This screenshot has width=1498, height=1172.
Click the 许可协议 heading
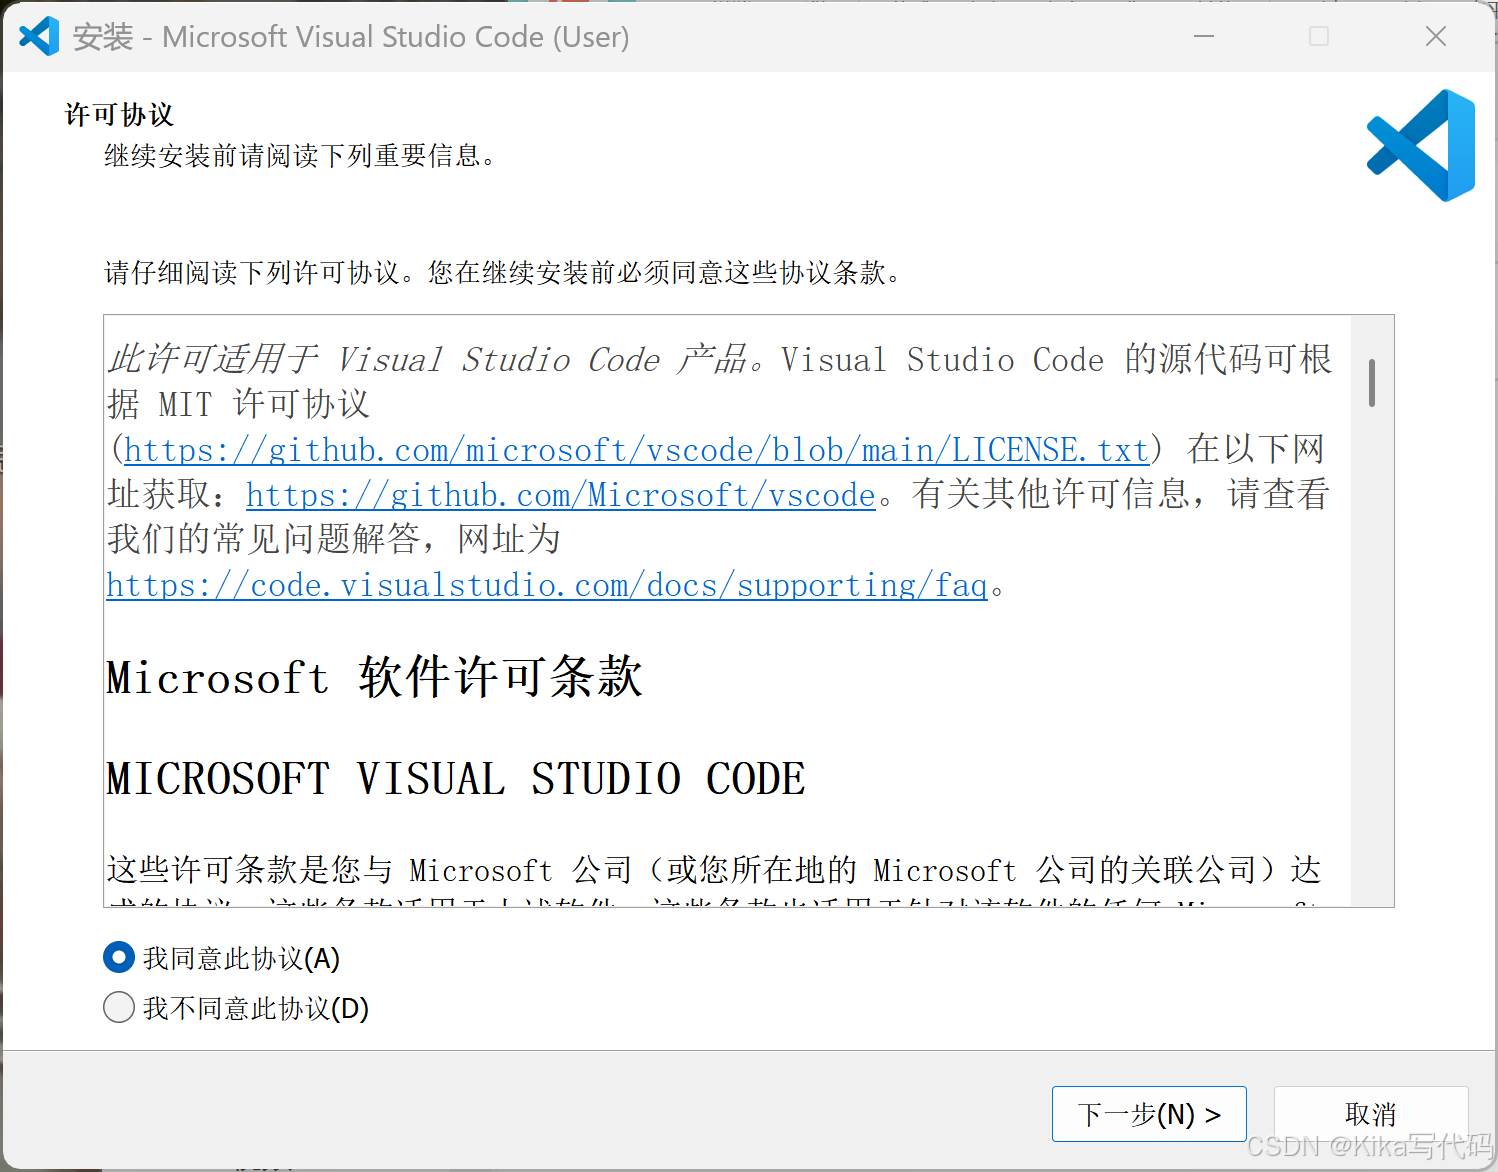click(x=117, y=114)
